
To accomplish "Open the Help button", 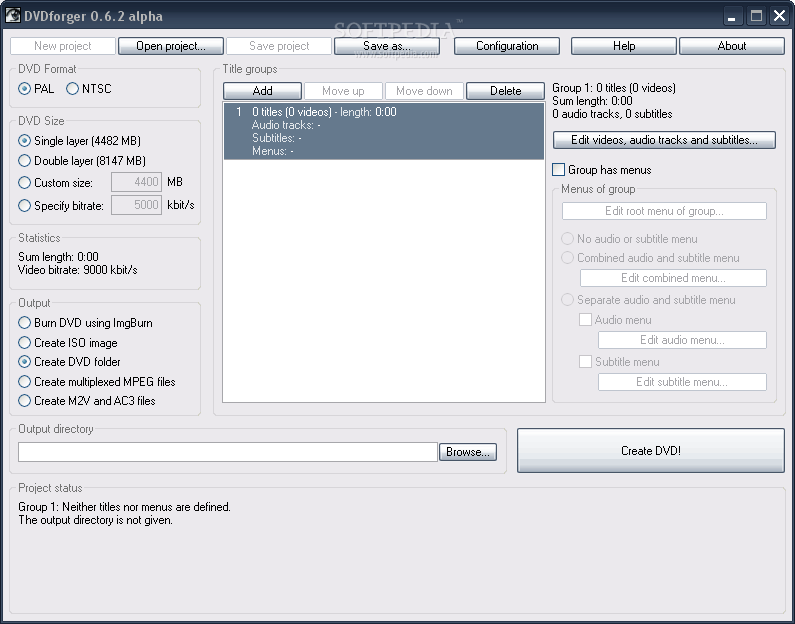I will (624, 46).
